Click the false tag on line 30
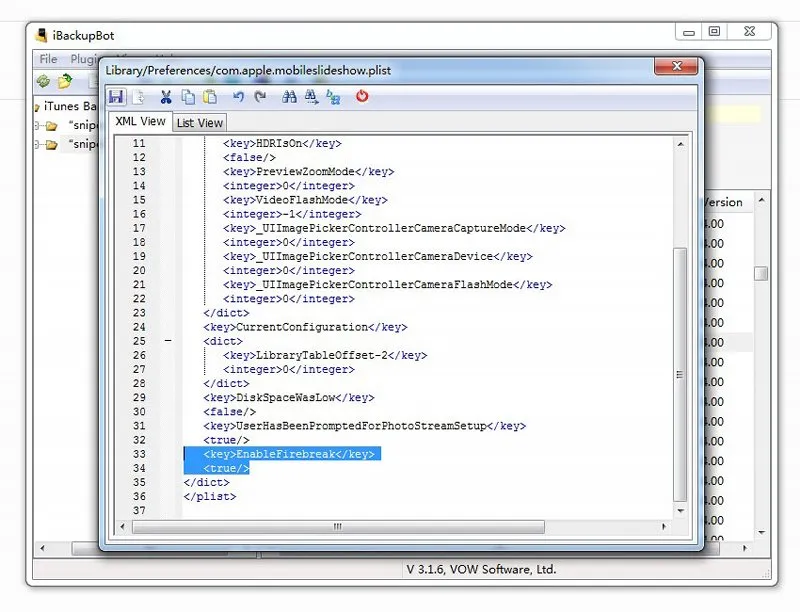Screen dimensions: 800x612 pos(230,412)
